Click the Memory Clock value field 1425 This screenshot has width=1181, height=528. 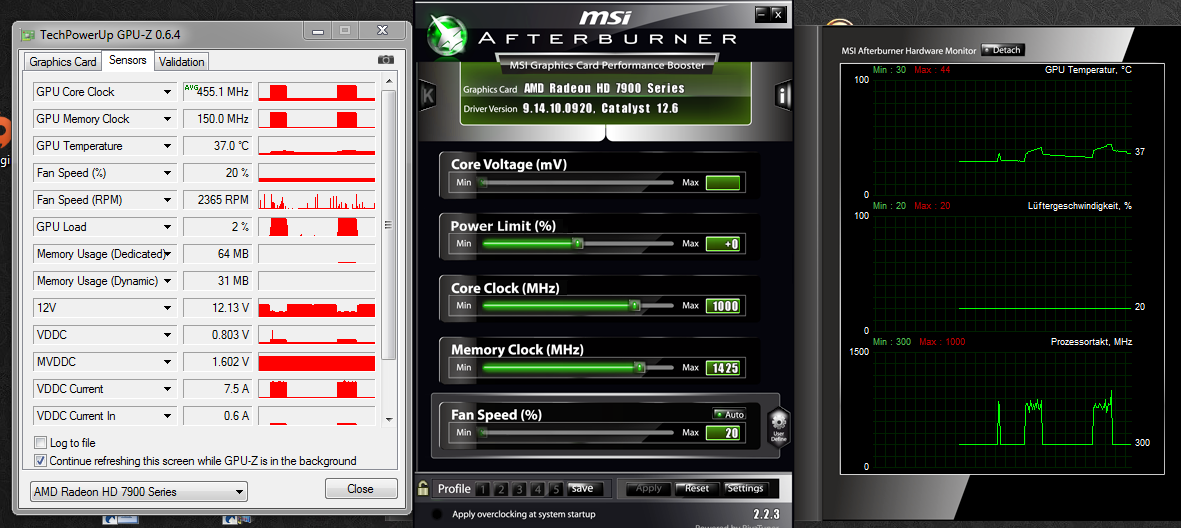tap(722, 368)
